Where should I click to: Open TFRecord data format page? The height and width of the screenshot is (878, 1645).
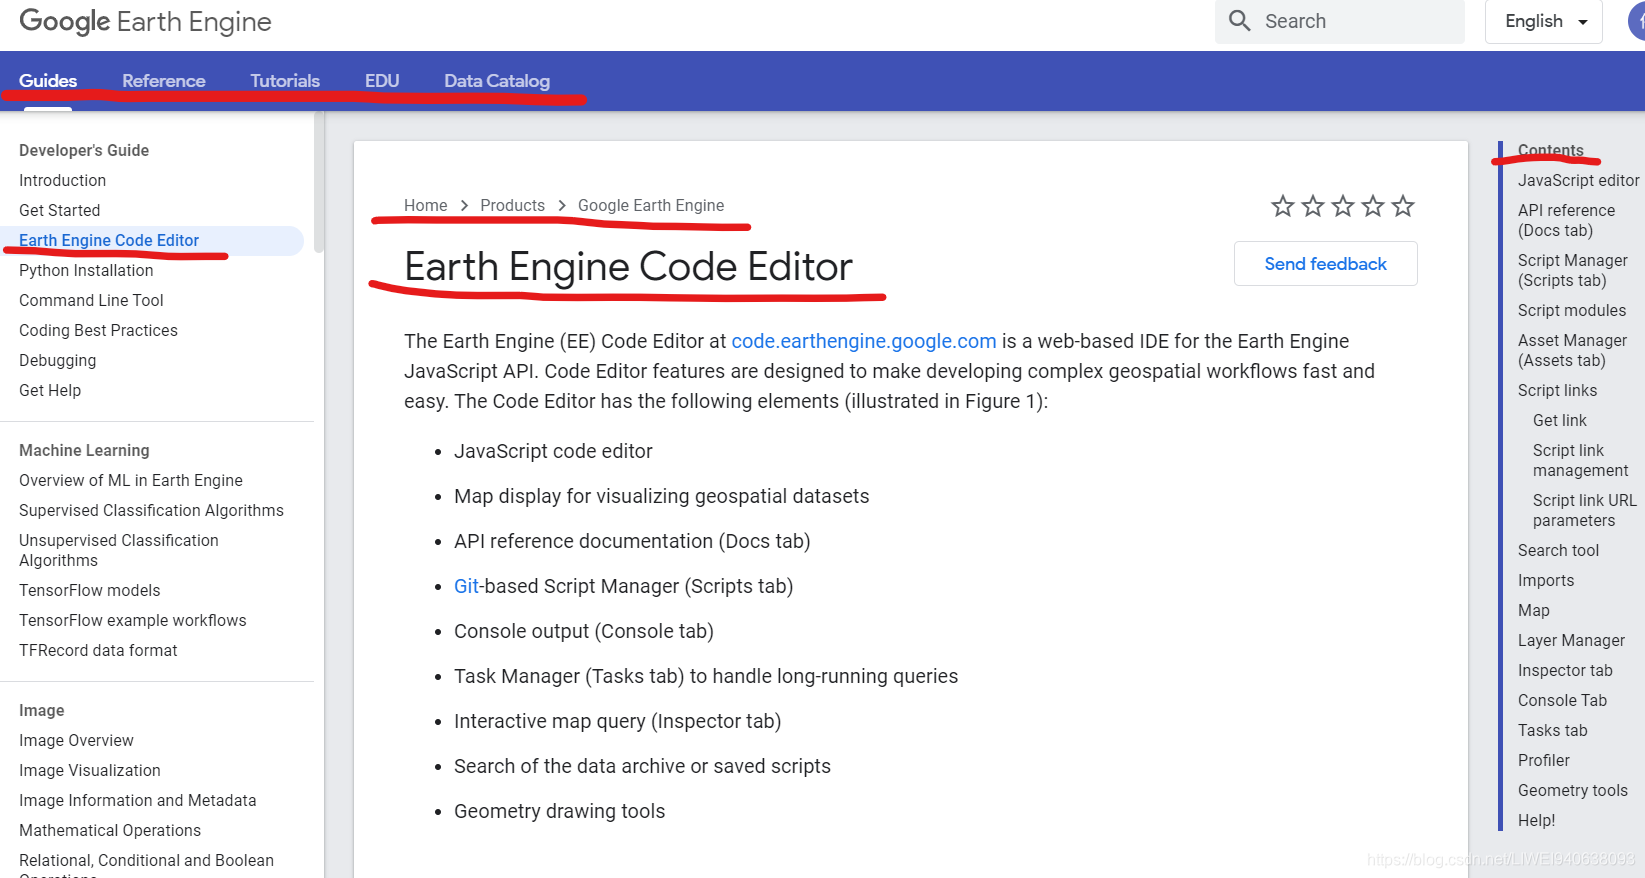[98, 650]
